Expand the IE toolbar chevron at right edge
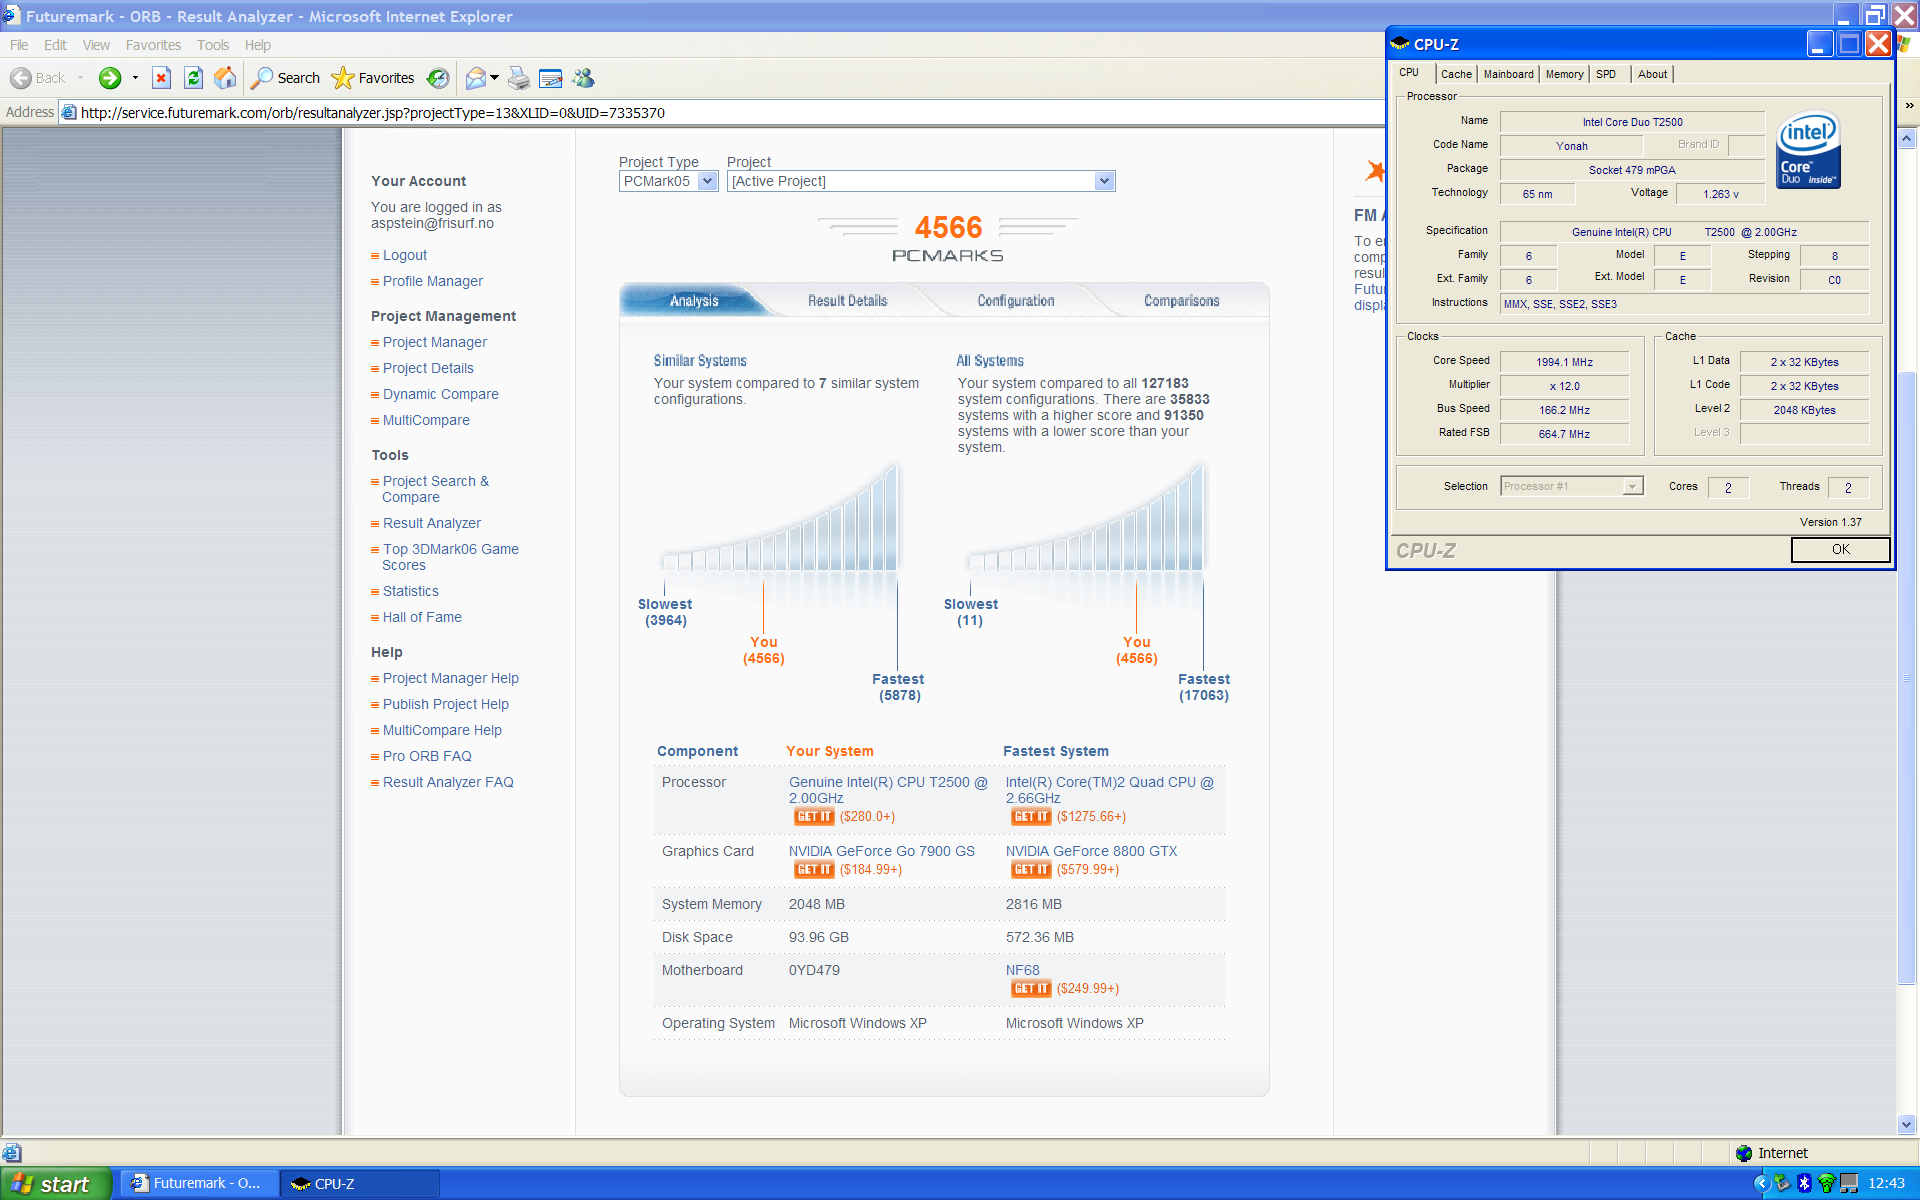 1909,105
